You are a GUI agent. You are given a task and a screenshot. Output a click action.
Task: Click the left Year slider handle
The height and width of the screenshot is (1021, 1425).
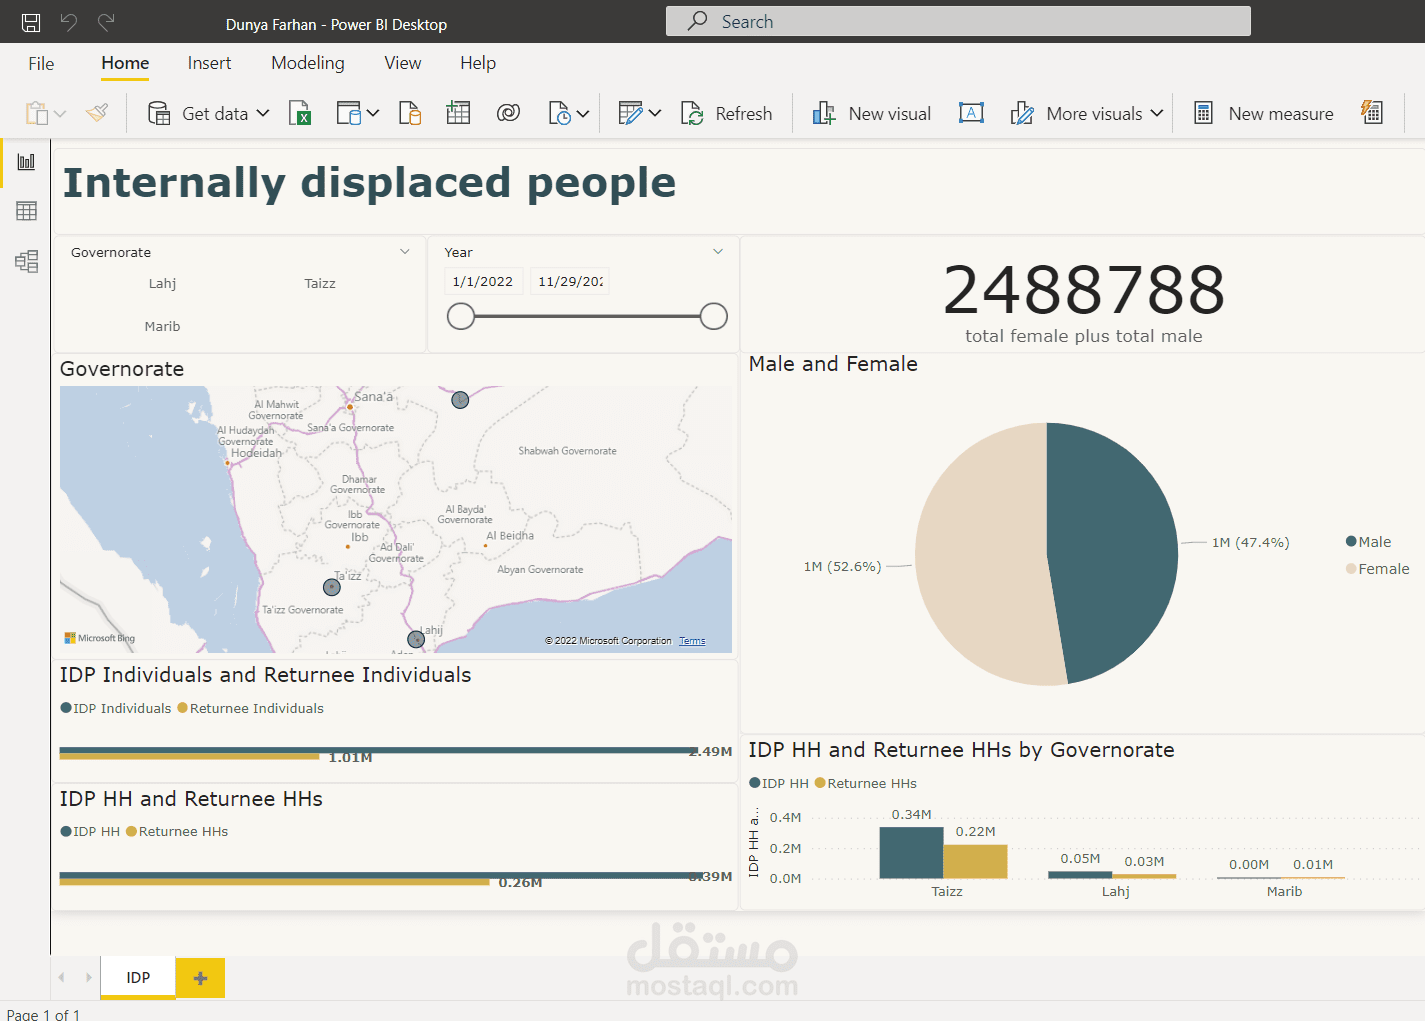461,317
